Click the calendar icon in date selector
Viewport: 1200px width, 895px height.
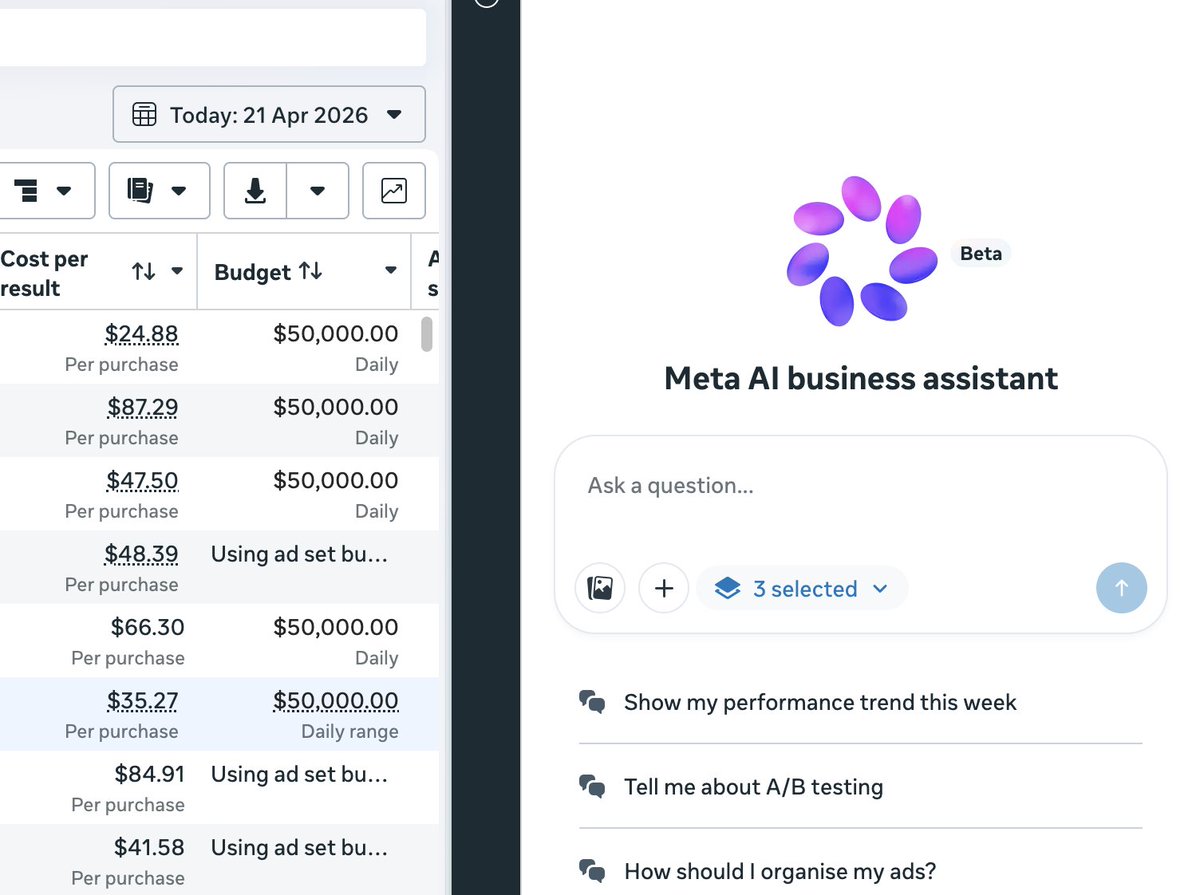click(144, 115)
